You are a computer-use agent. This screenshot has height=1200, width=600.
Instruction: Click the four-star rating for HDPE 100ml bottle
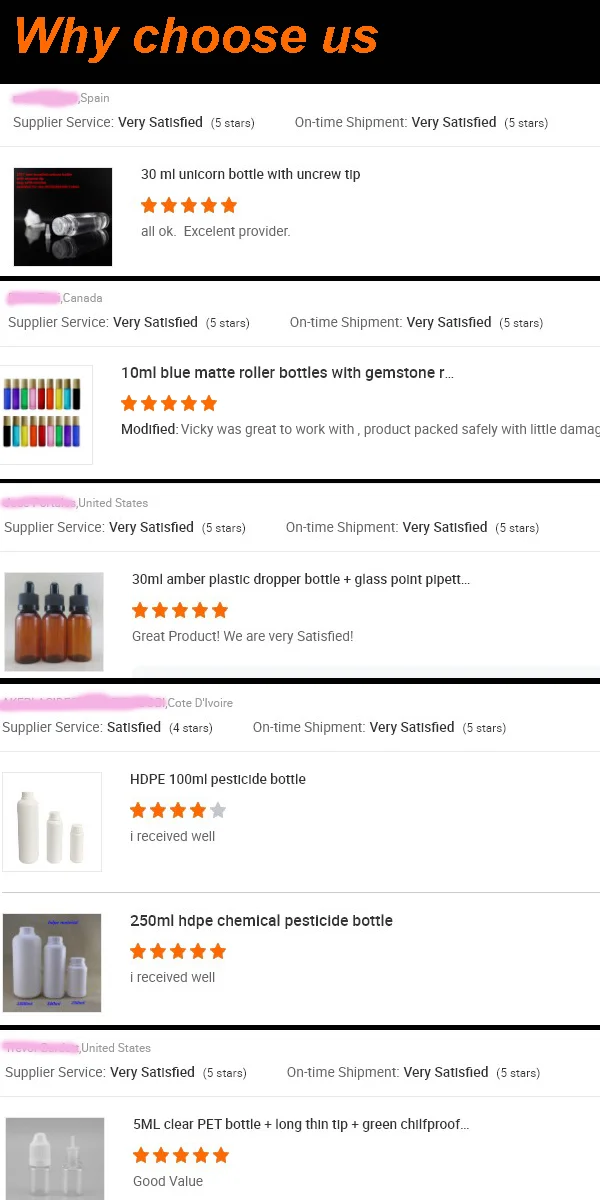178,810
